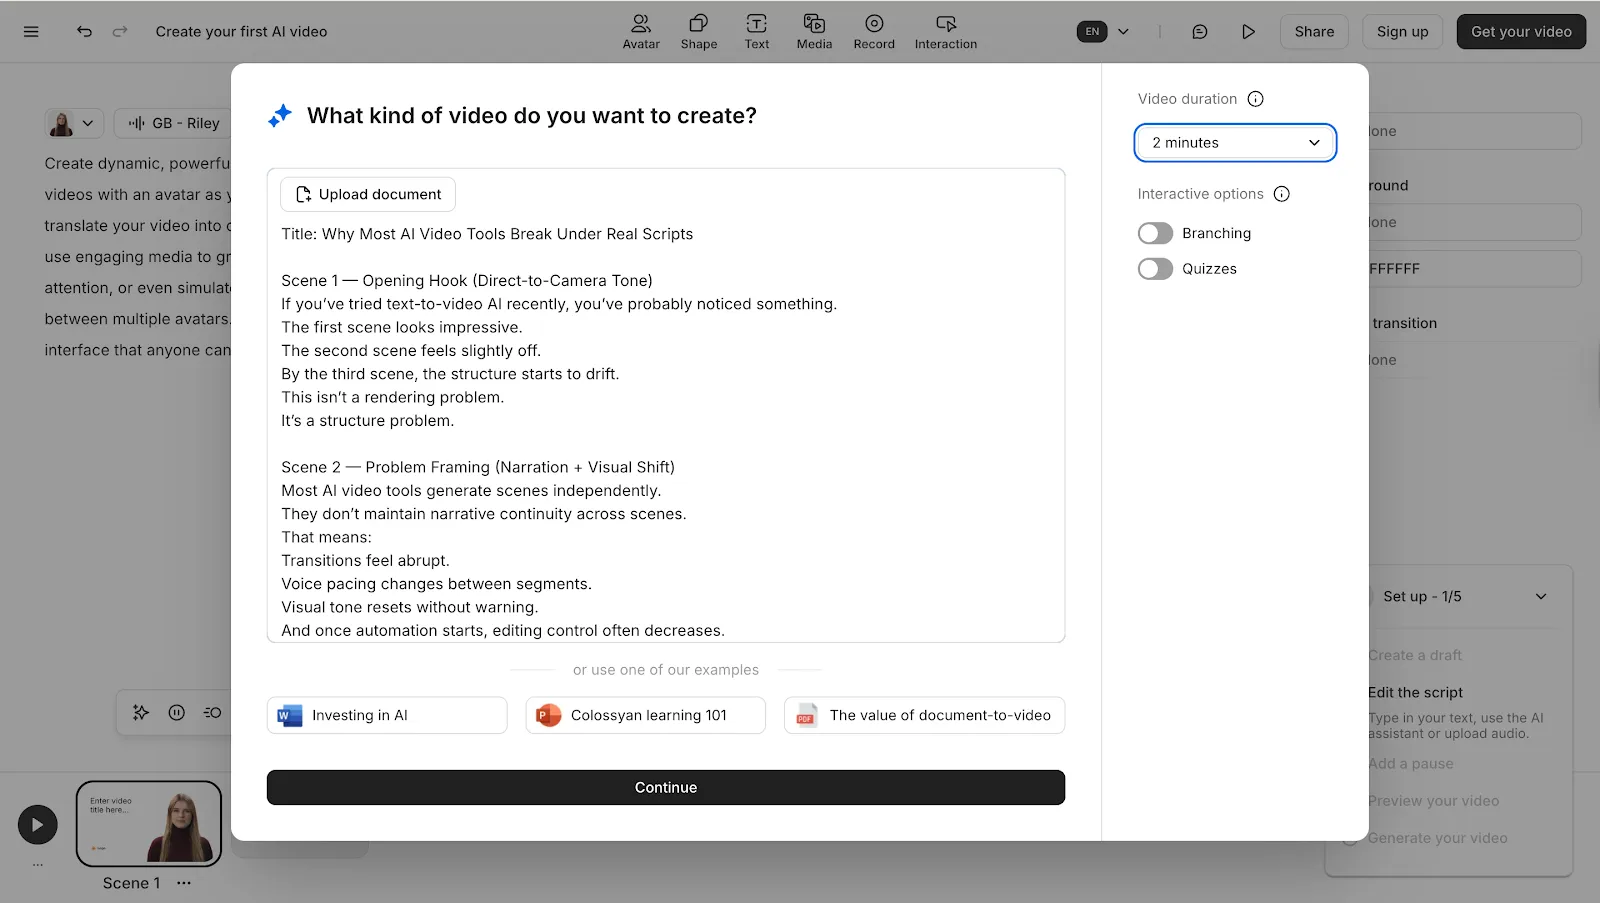Viewport: 1600px width, 903px height.
Task: Collapse the Set up - 1/5 panel
Action: click(x=1540, y=597)
